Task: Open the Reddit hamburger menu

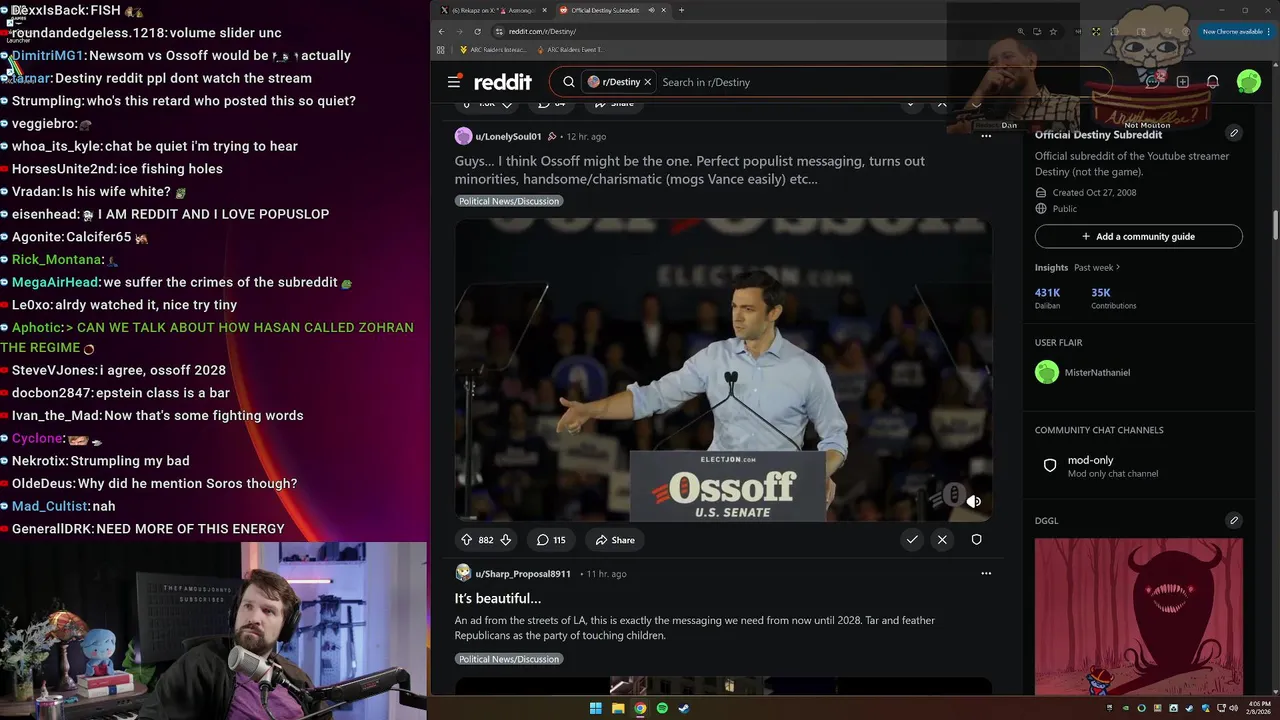Action: coord(454,82)
